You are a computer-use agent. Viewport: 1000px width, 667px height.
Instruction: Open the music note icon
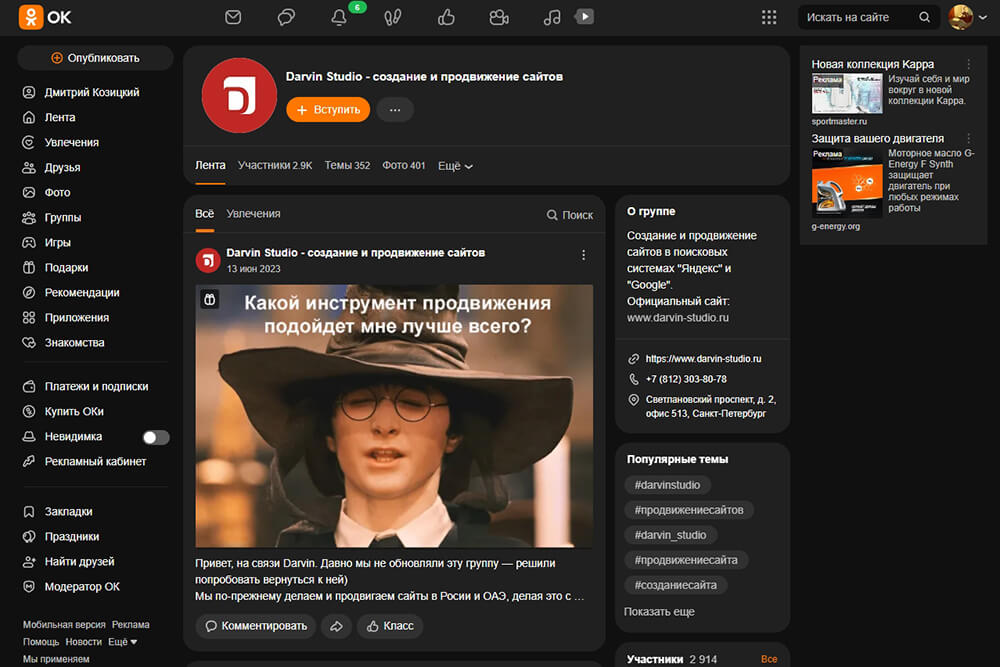tap(552, 17)
